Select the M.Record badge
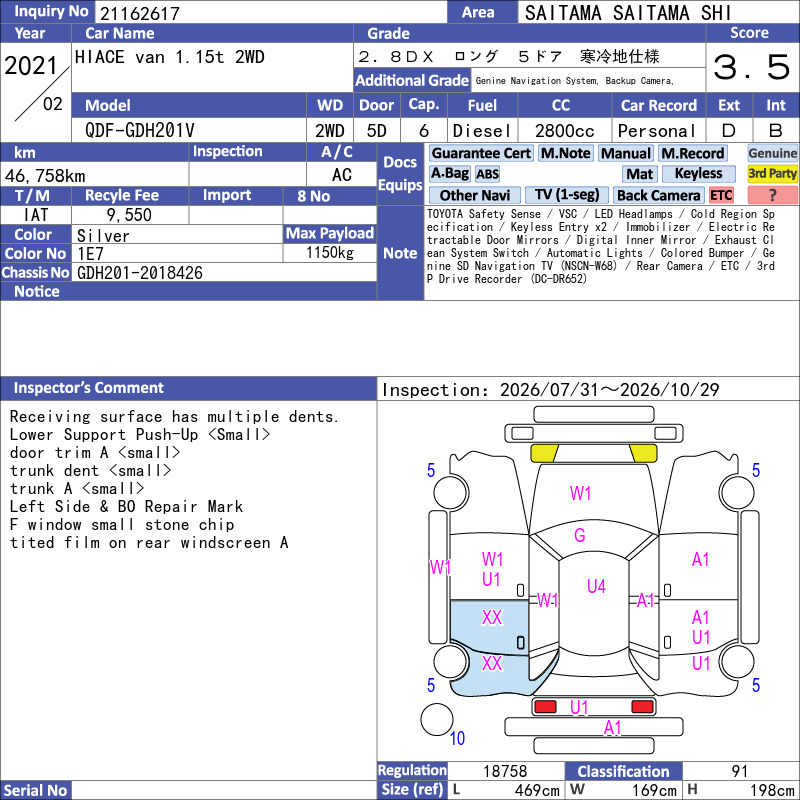The image size is (800, 800). 692,153
